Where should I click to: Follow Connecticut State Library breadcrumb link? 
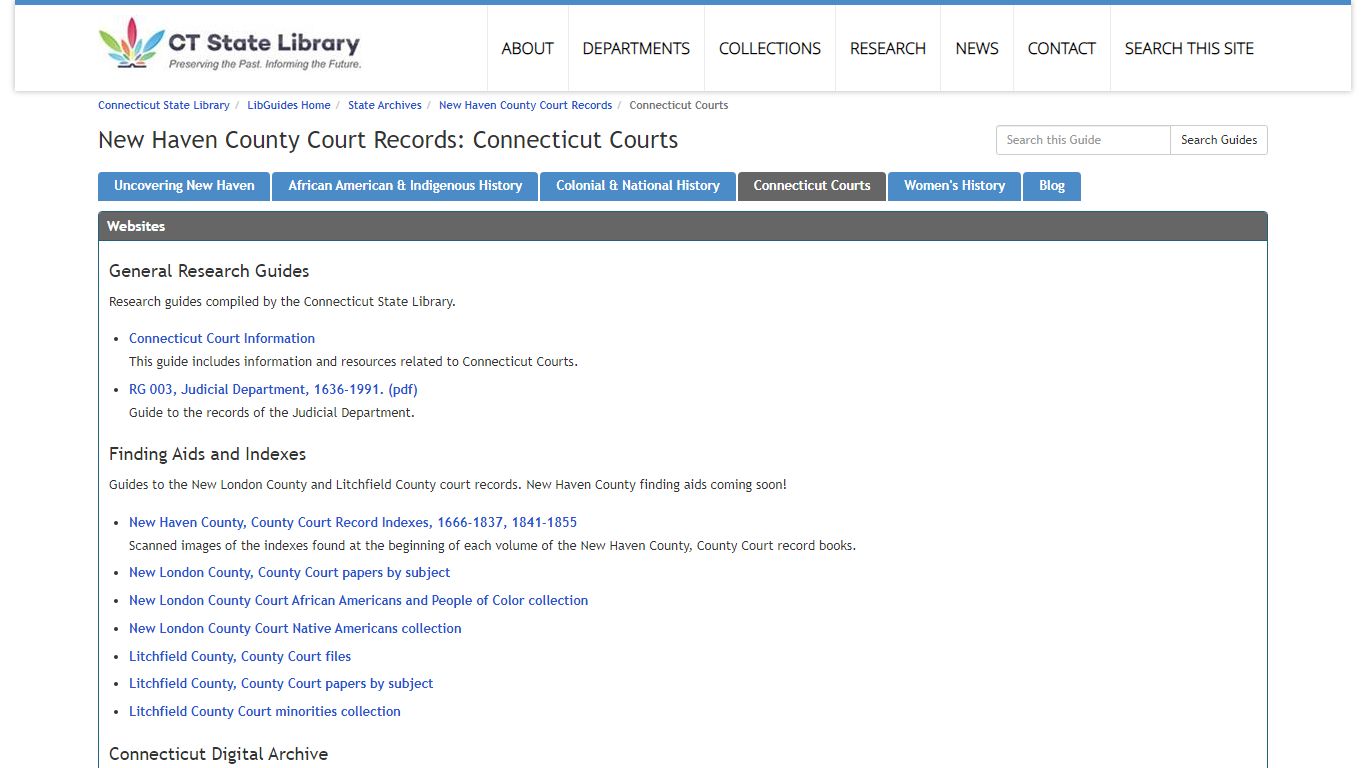(x=164, y=105)
